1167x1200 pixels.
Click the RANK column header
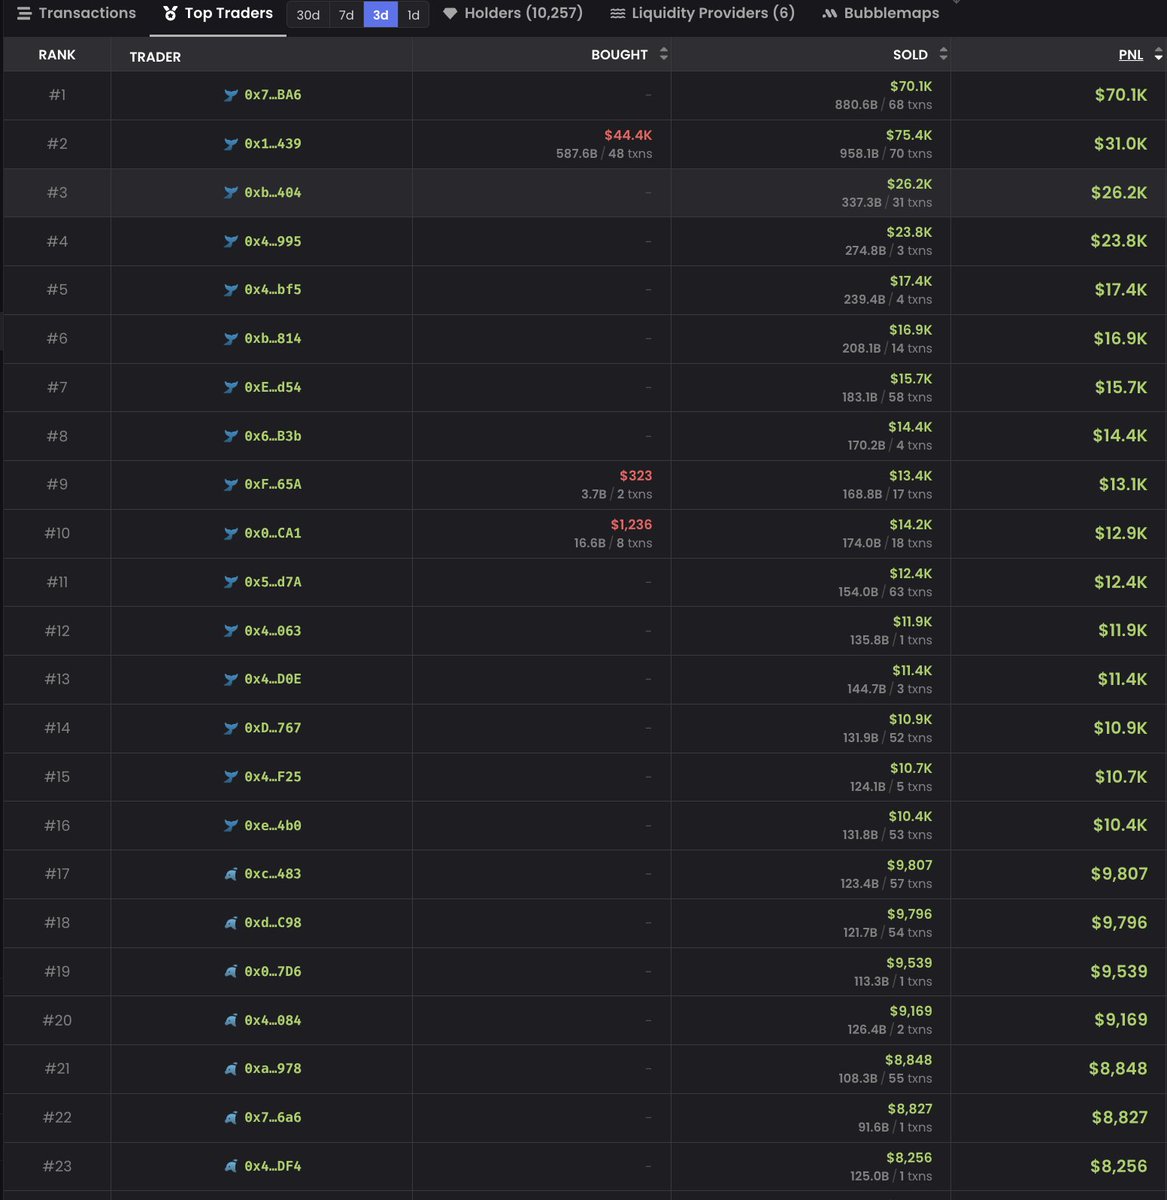(57, 55)
